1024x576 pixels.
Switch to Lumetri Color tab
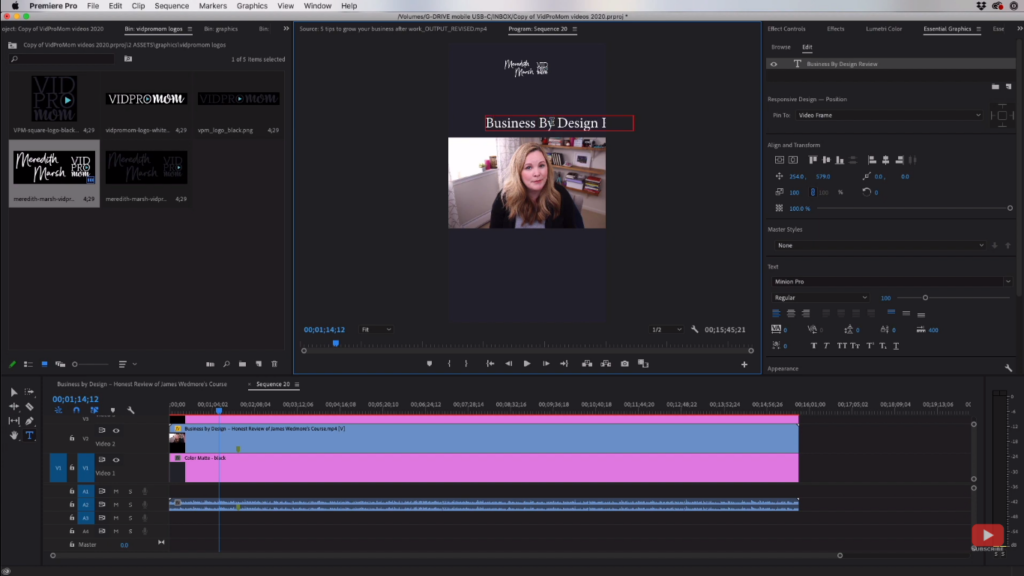(x=884, y=29)
